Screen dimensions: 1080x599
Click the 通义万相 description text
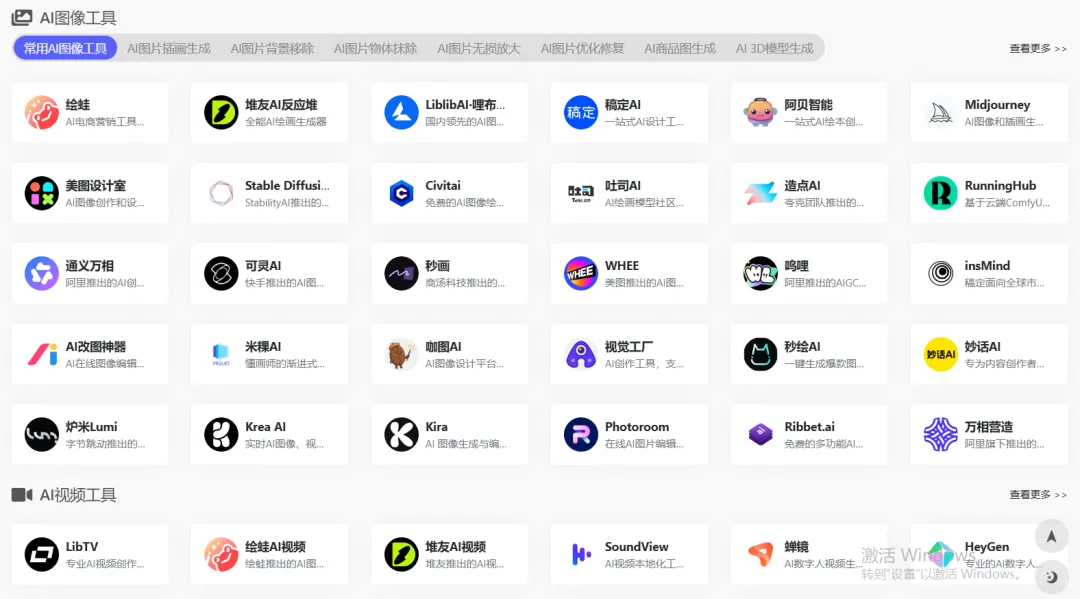[105, 283]
